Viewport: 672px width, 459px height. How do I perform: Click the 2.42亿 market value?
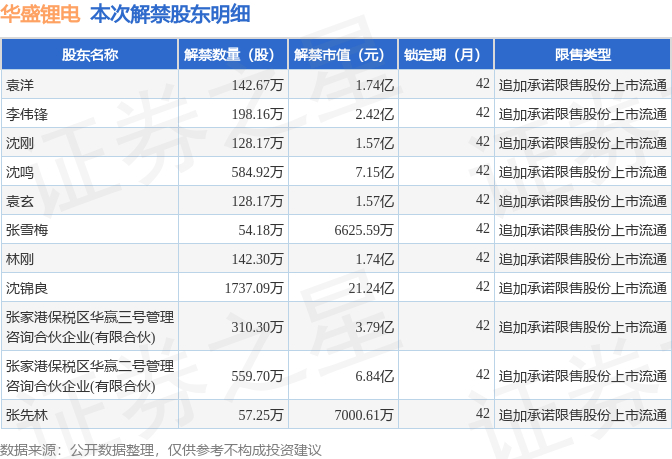[x=374, y=114]
